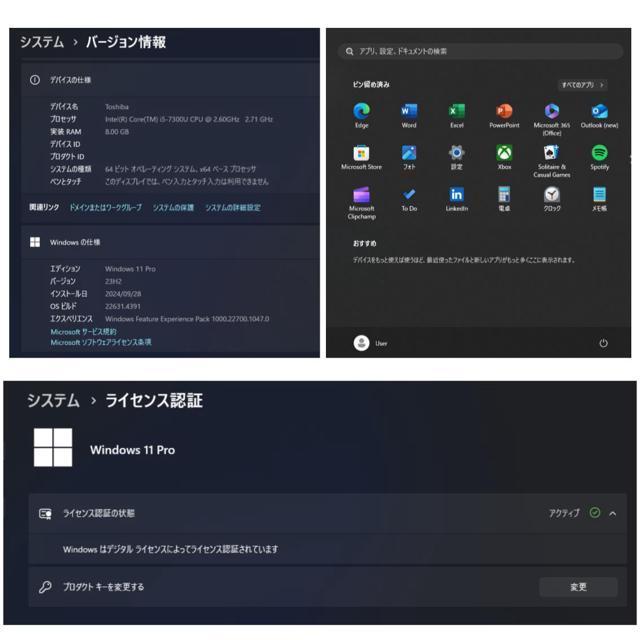This screenshot has width=640, height=640.
Task: Collapse the ライセンス認証の状態 section
Action: click(613, 513)
